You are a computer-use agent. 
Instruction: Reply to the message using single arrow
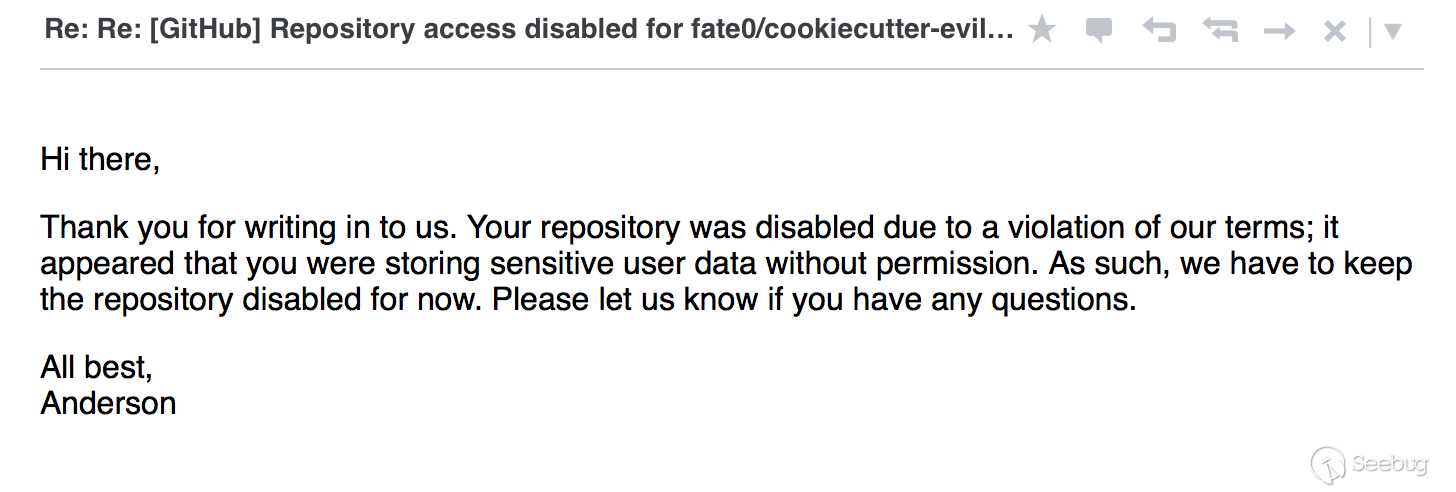1159,31
